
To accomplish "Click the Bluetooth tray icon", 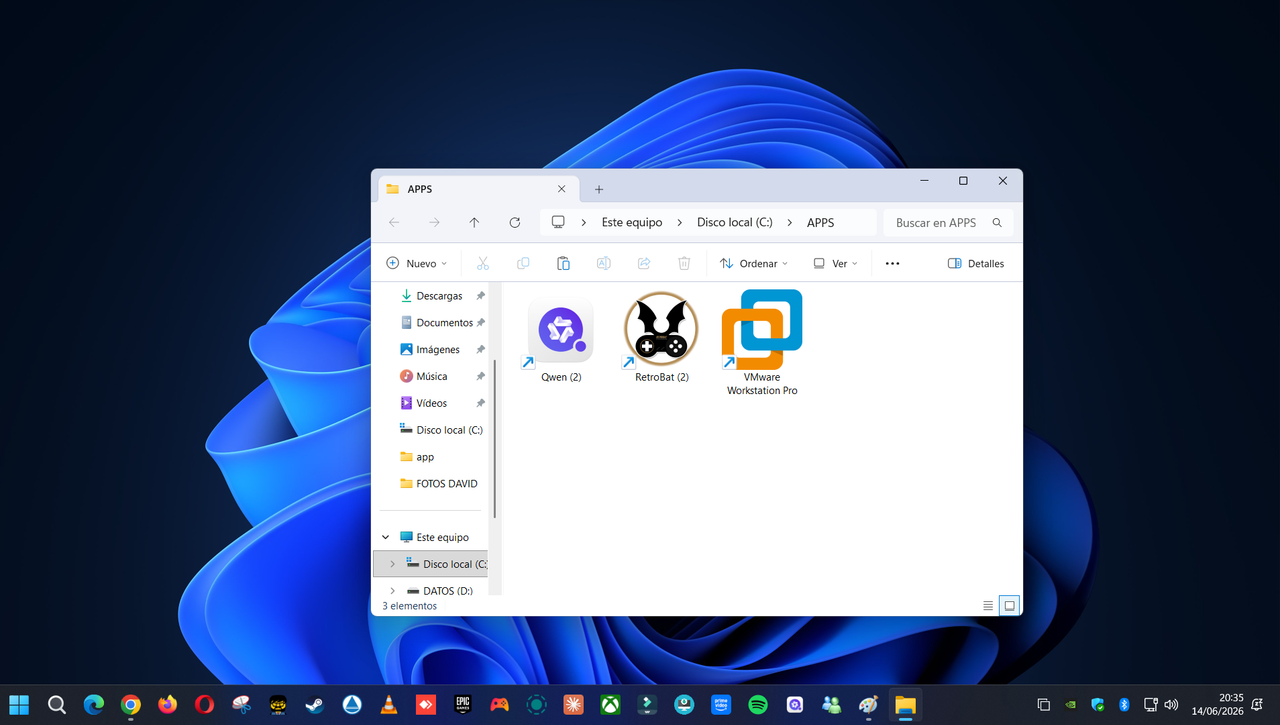I will point(1124,704).
